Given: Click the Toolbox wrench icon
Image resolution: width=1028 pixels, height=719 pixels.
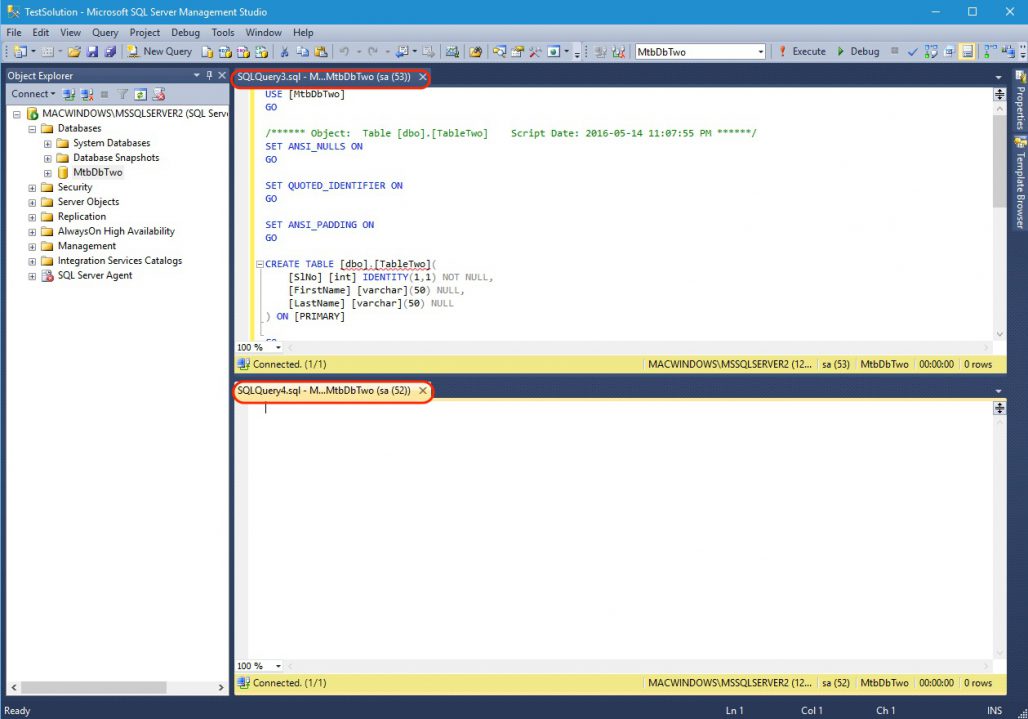Looking at the screenshot, I should (535, 52).
